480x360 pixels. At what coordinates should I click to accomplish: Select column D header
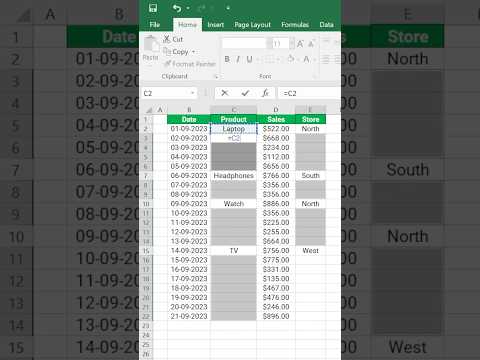pyautogui.click(x=276, y=110)
